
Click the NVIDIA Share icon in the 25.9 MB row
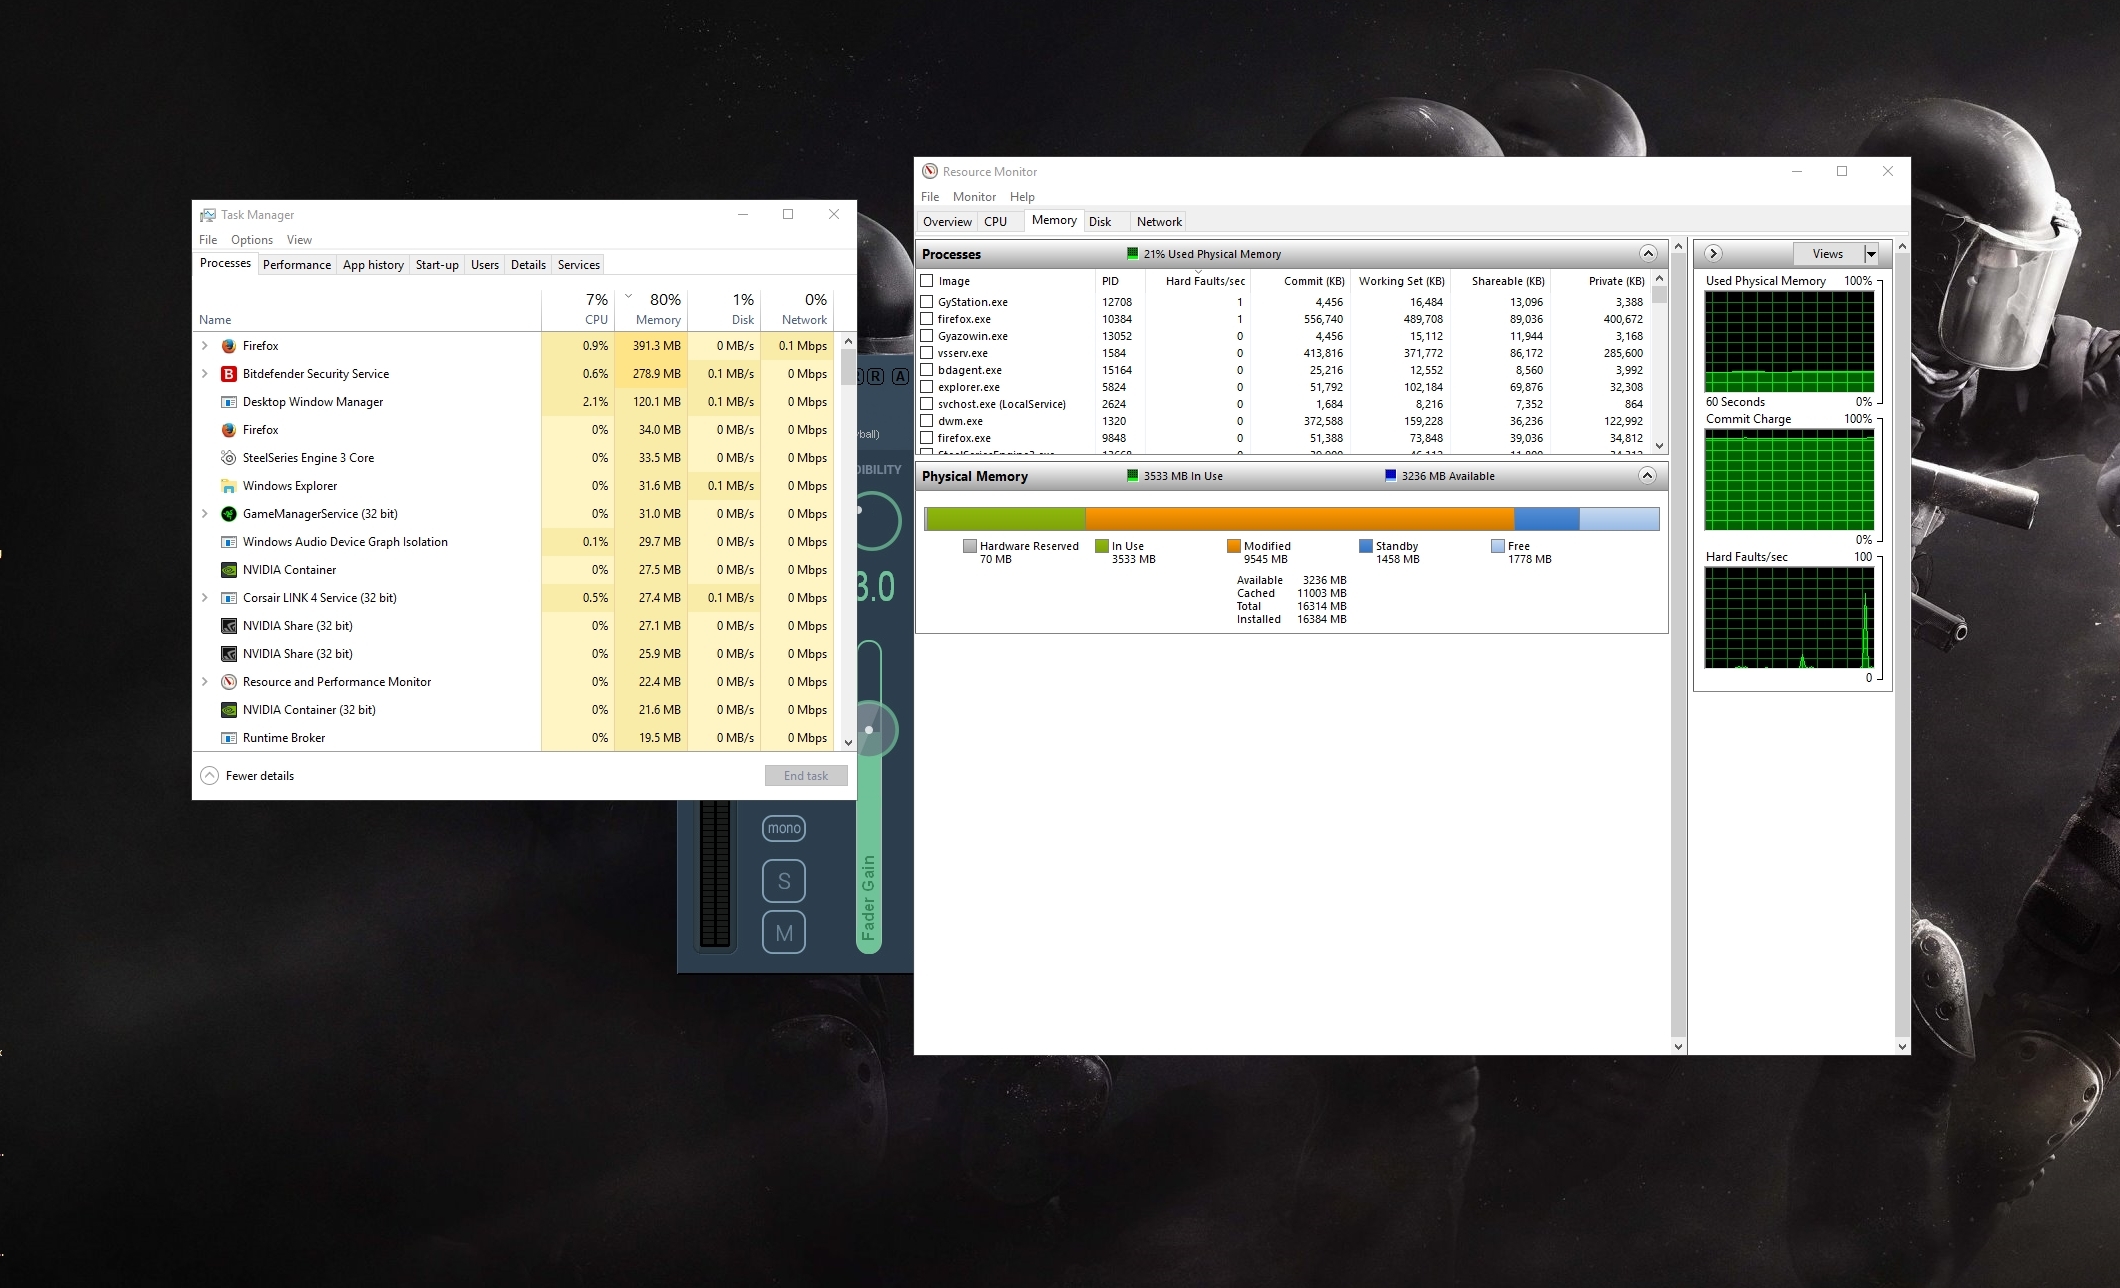[x=228, y=654]
